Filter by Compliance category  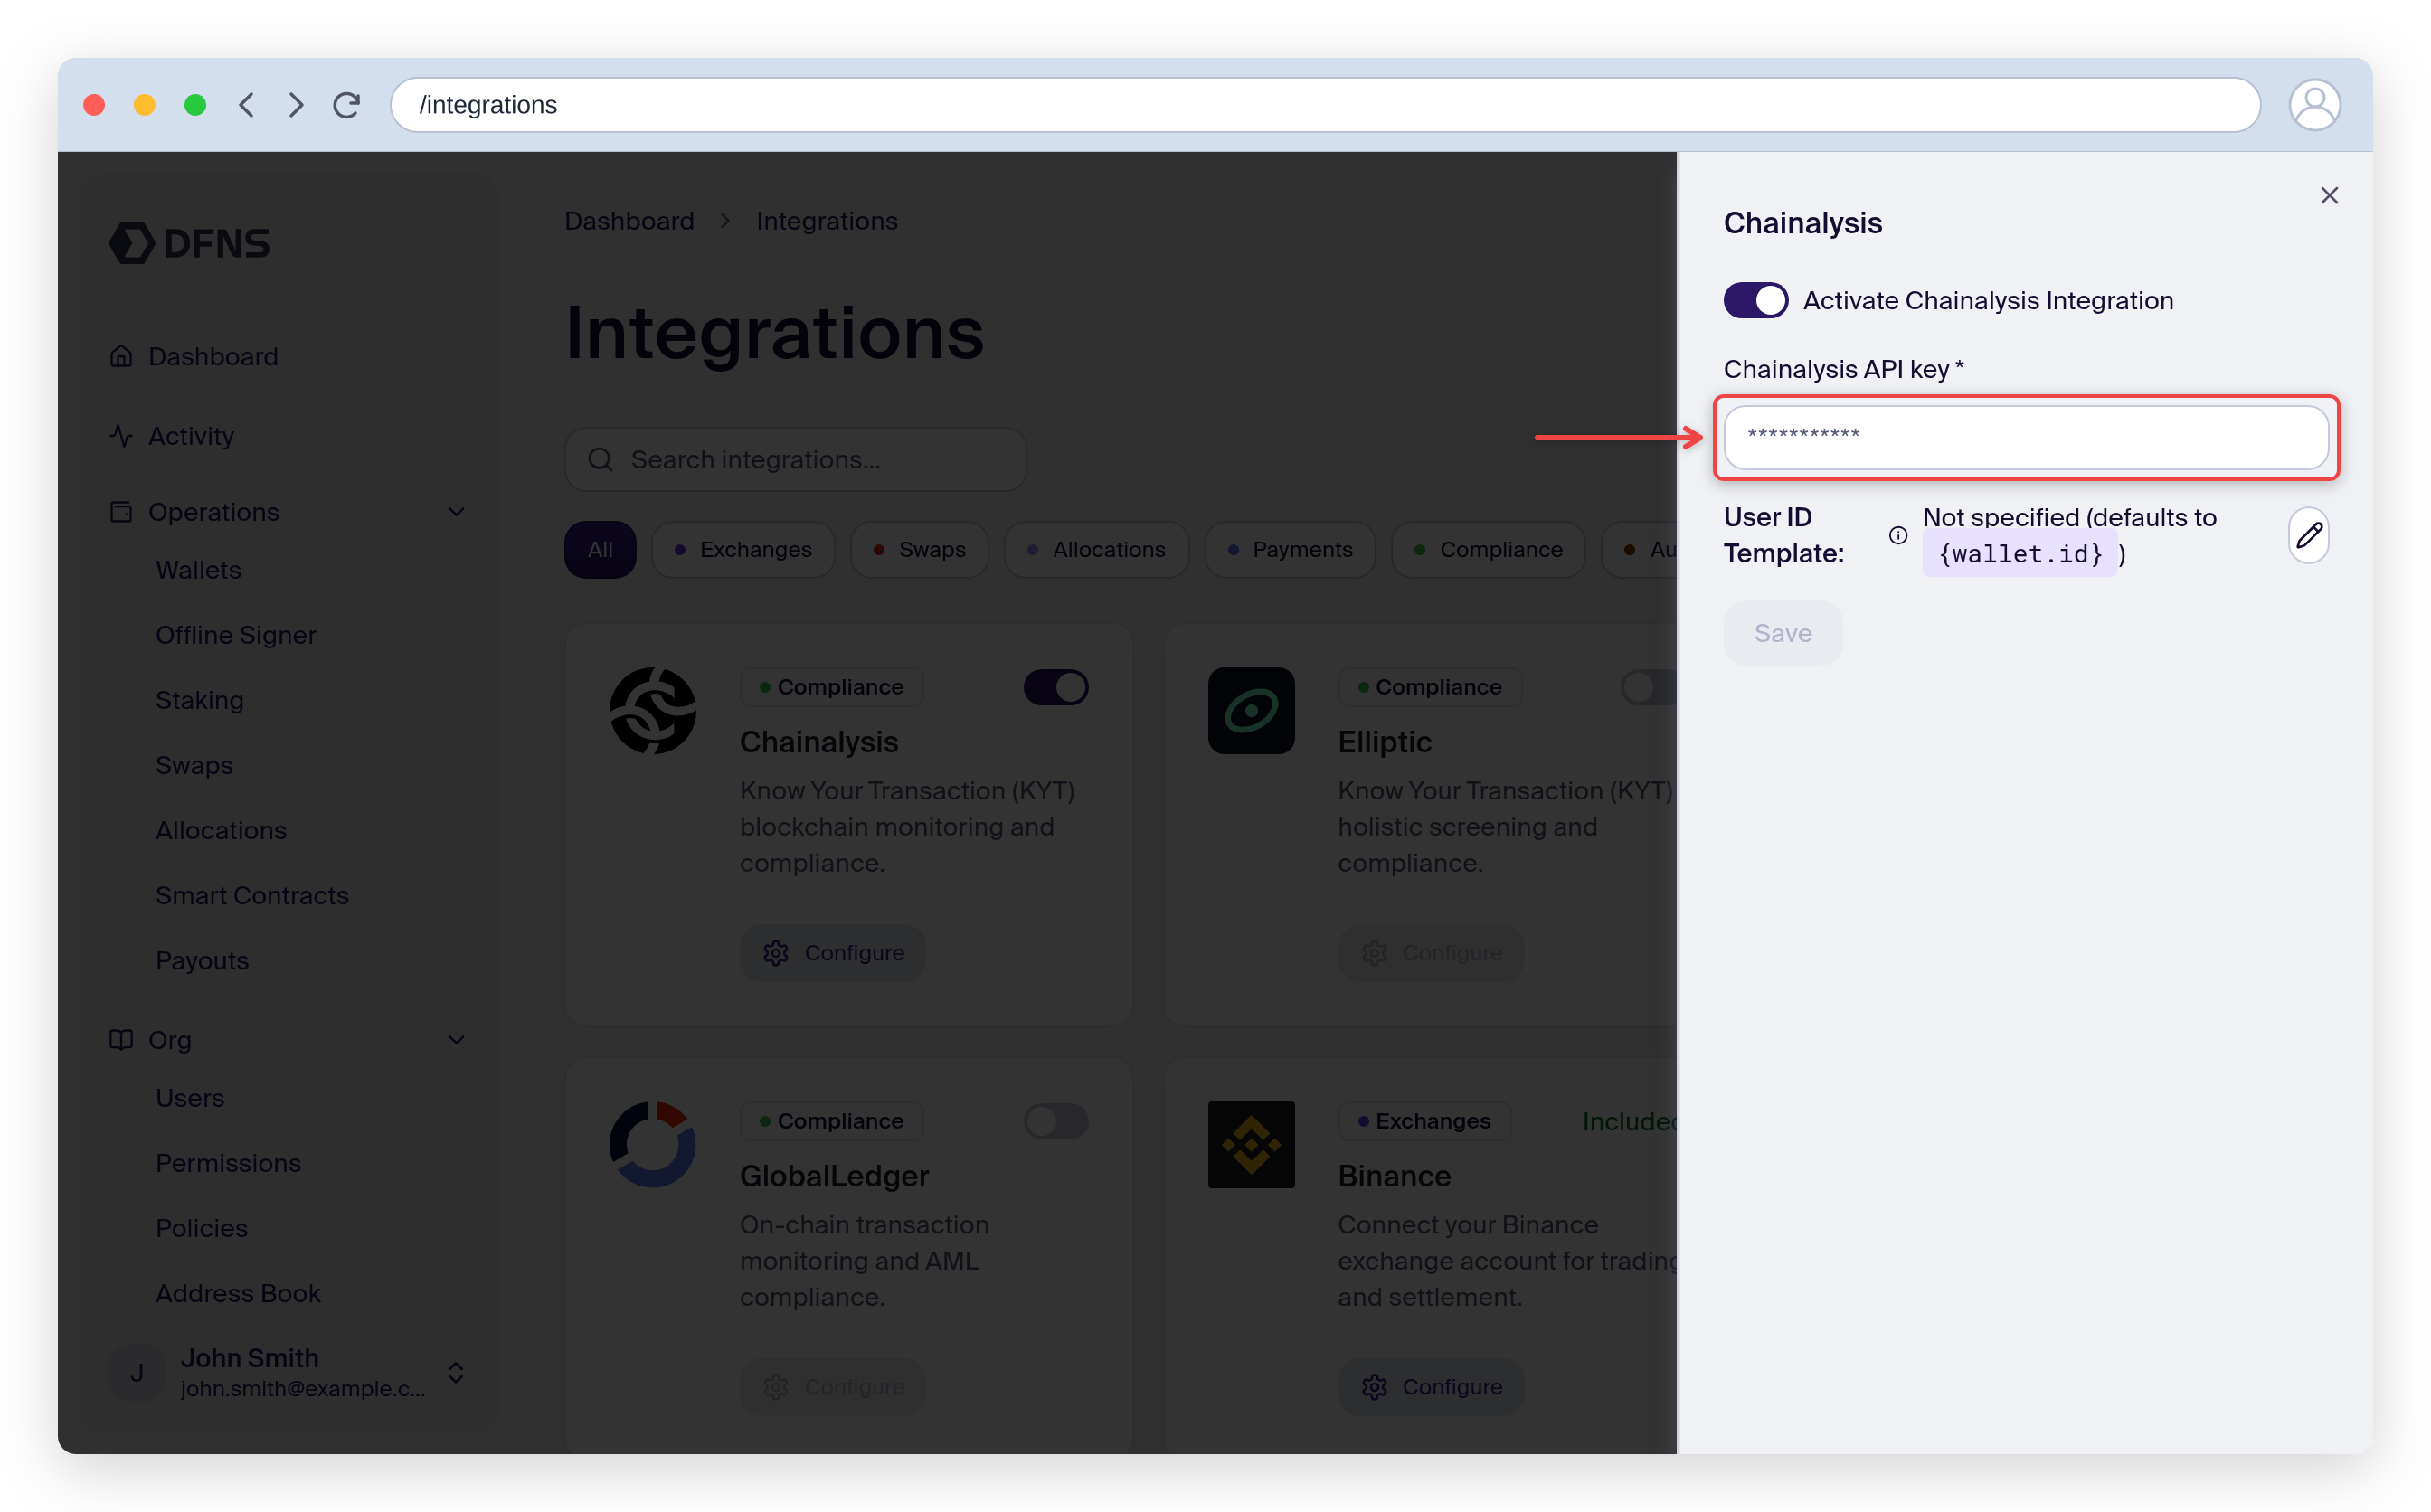pyautogui.click(x=1487, y=550)
